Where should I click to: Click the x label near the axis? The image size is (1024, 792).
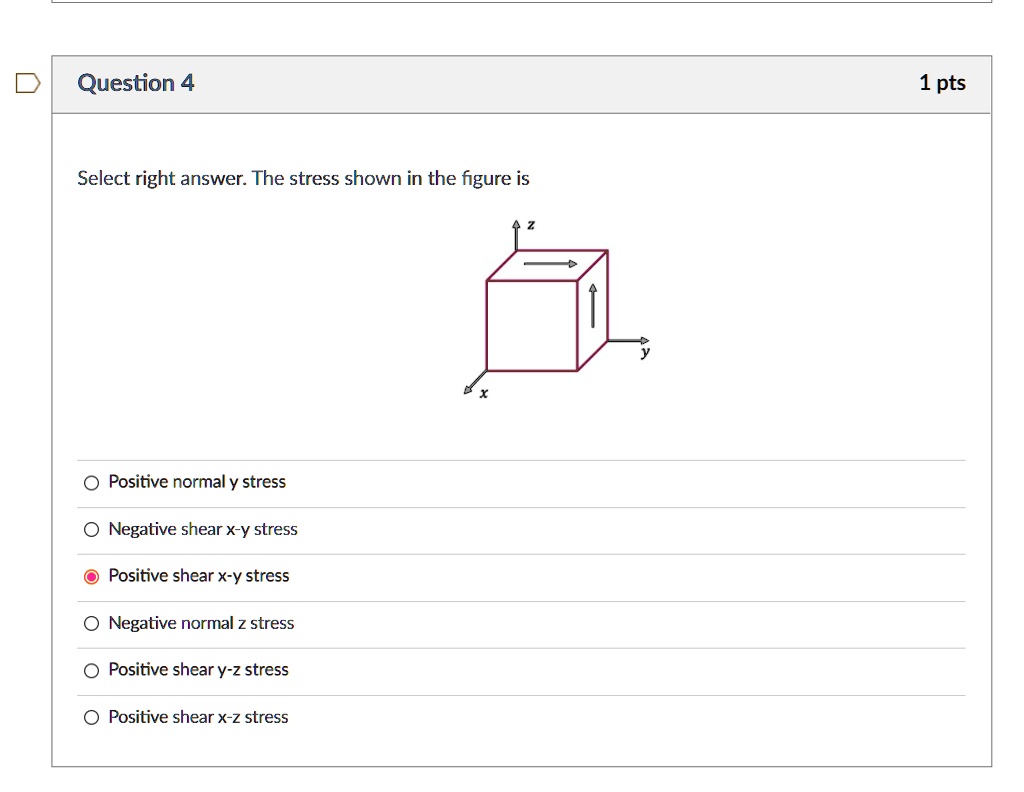pyautogui.click(x=483, y=394)
